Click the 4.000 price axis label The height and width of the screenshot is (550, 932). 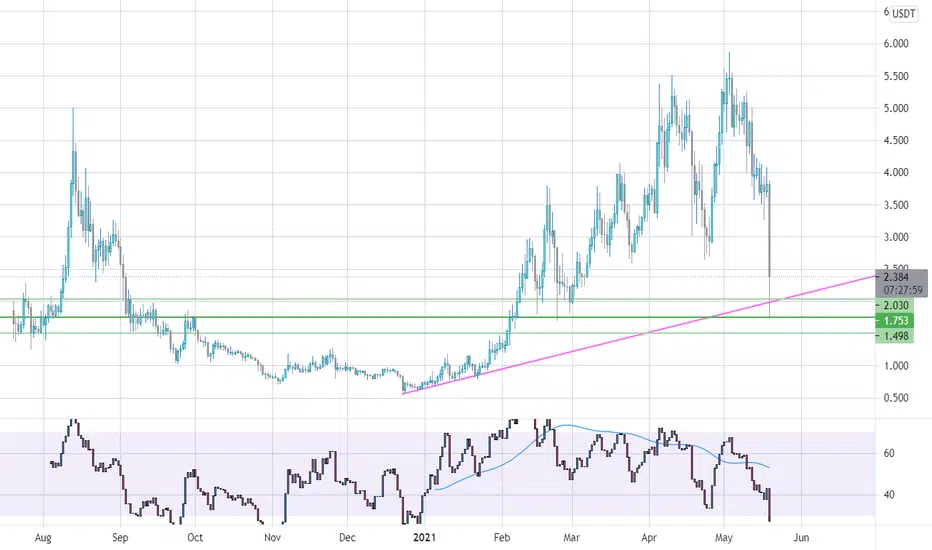tap(896, 172)
